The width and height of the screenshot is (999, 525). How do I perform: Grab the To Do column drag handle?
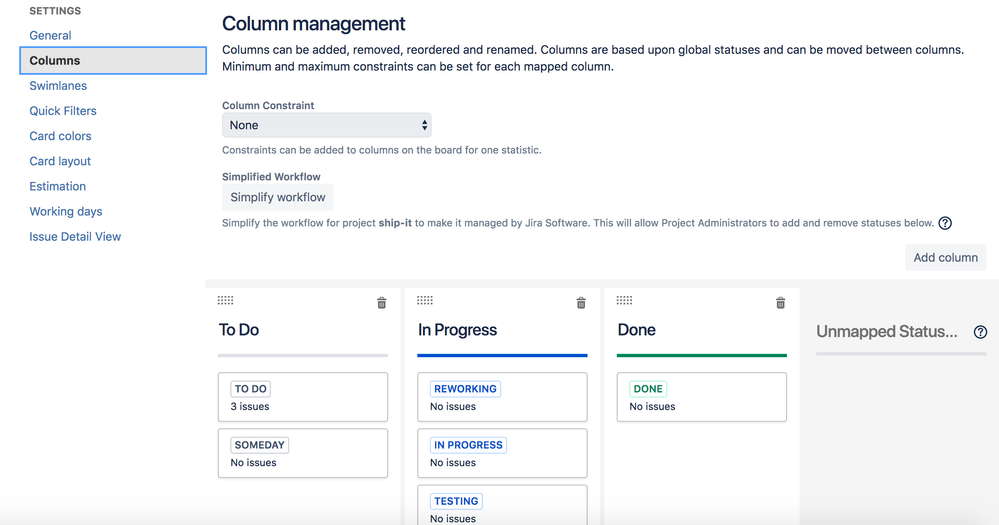tap(225, 300)
